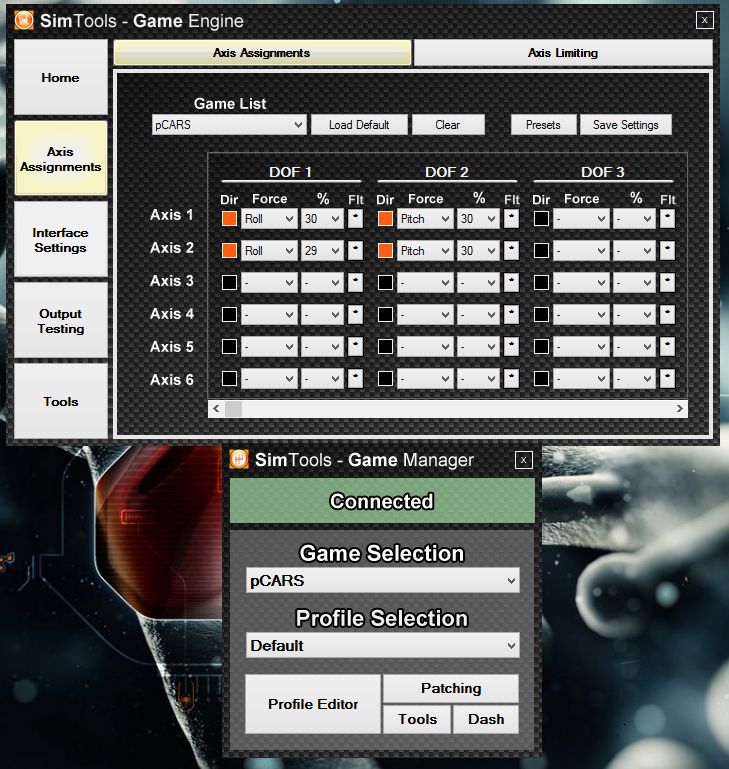Click the scrollbar right arrow under axis table
729x769 pixels.
679,409
